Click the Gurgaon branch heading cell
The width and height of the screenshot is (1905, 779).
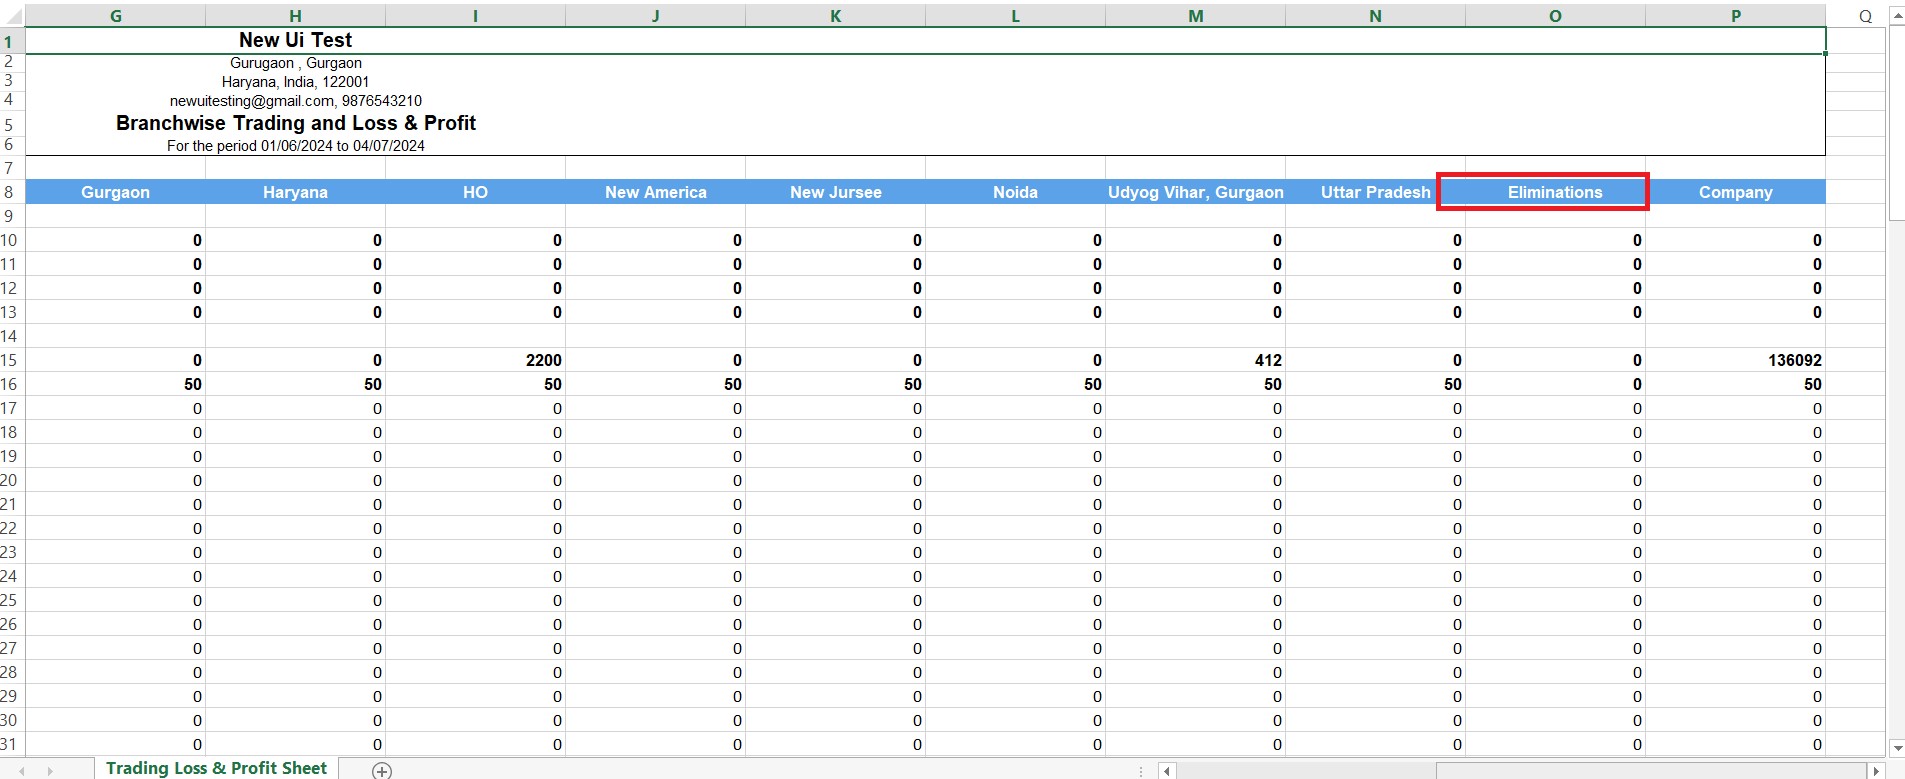tap(115, 192)
